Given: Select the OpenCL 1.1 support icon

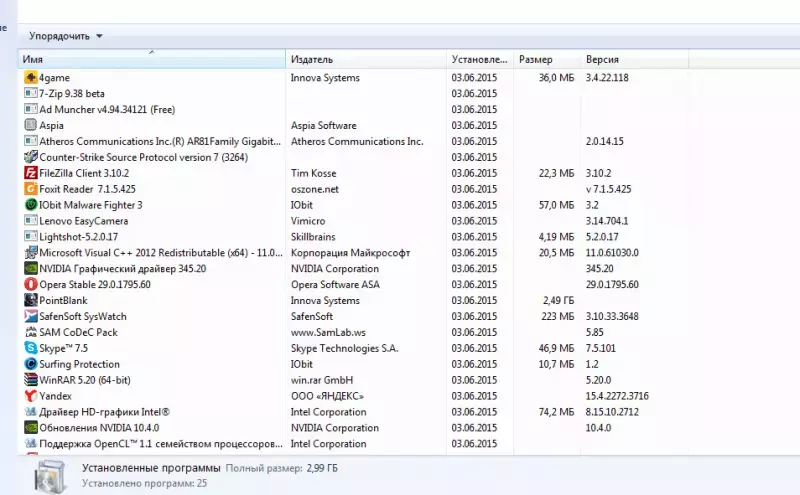Looking at the screenshot, I should coord(31,443).
